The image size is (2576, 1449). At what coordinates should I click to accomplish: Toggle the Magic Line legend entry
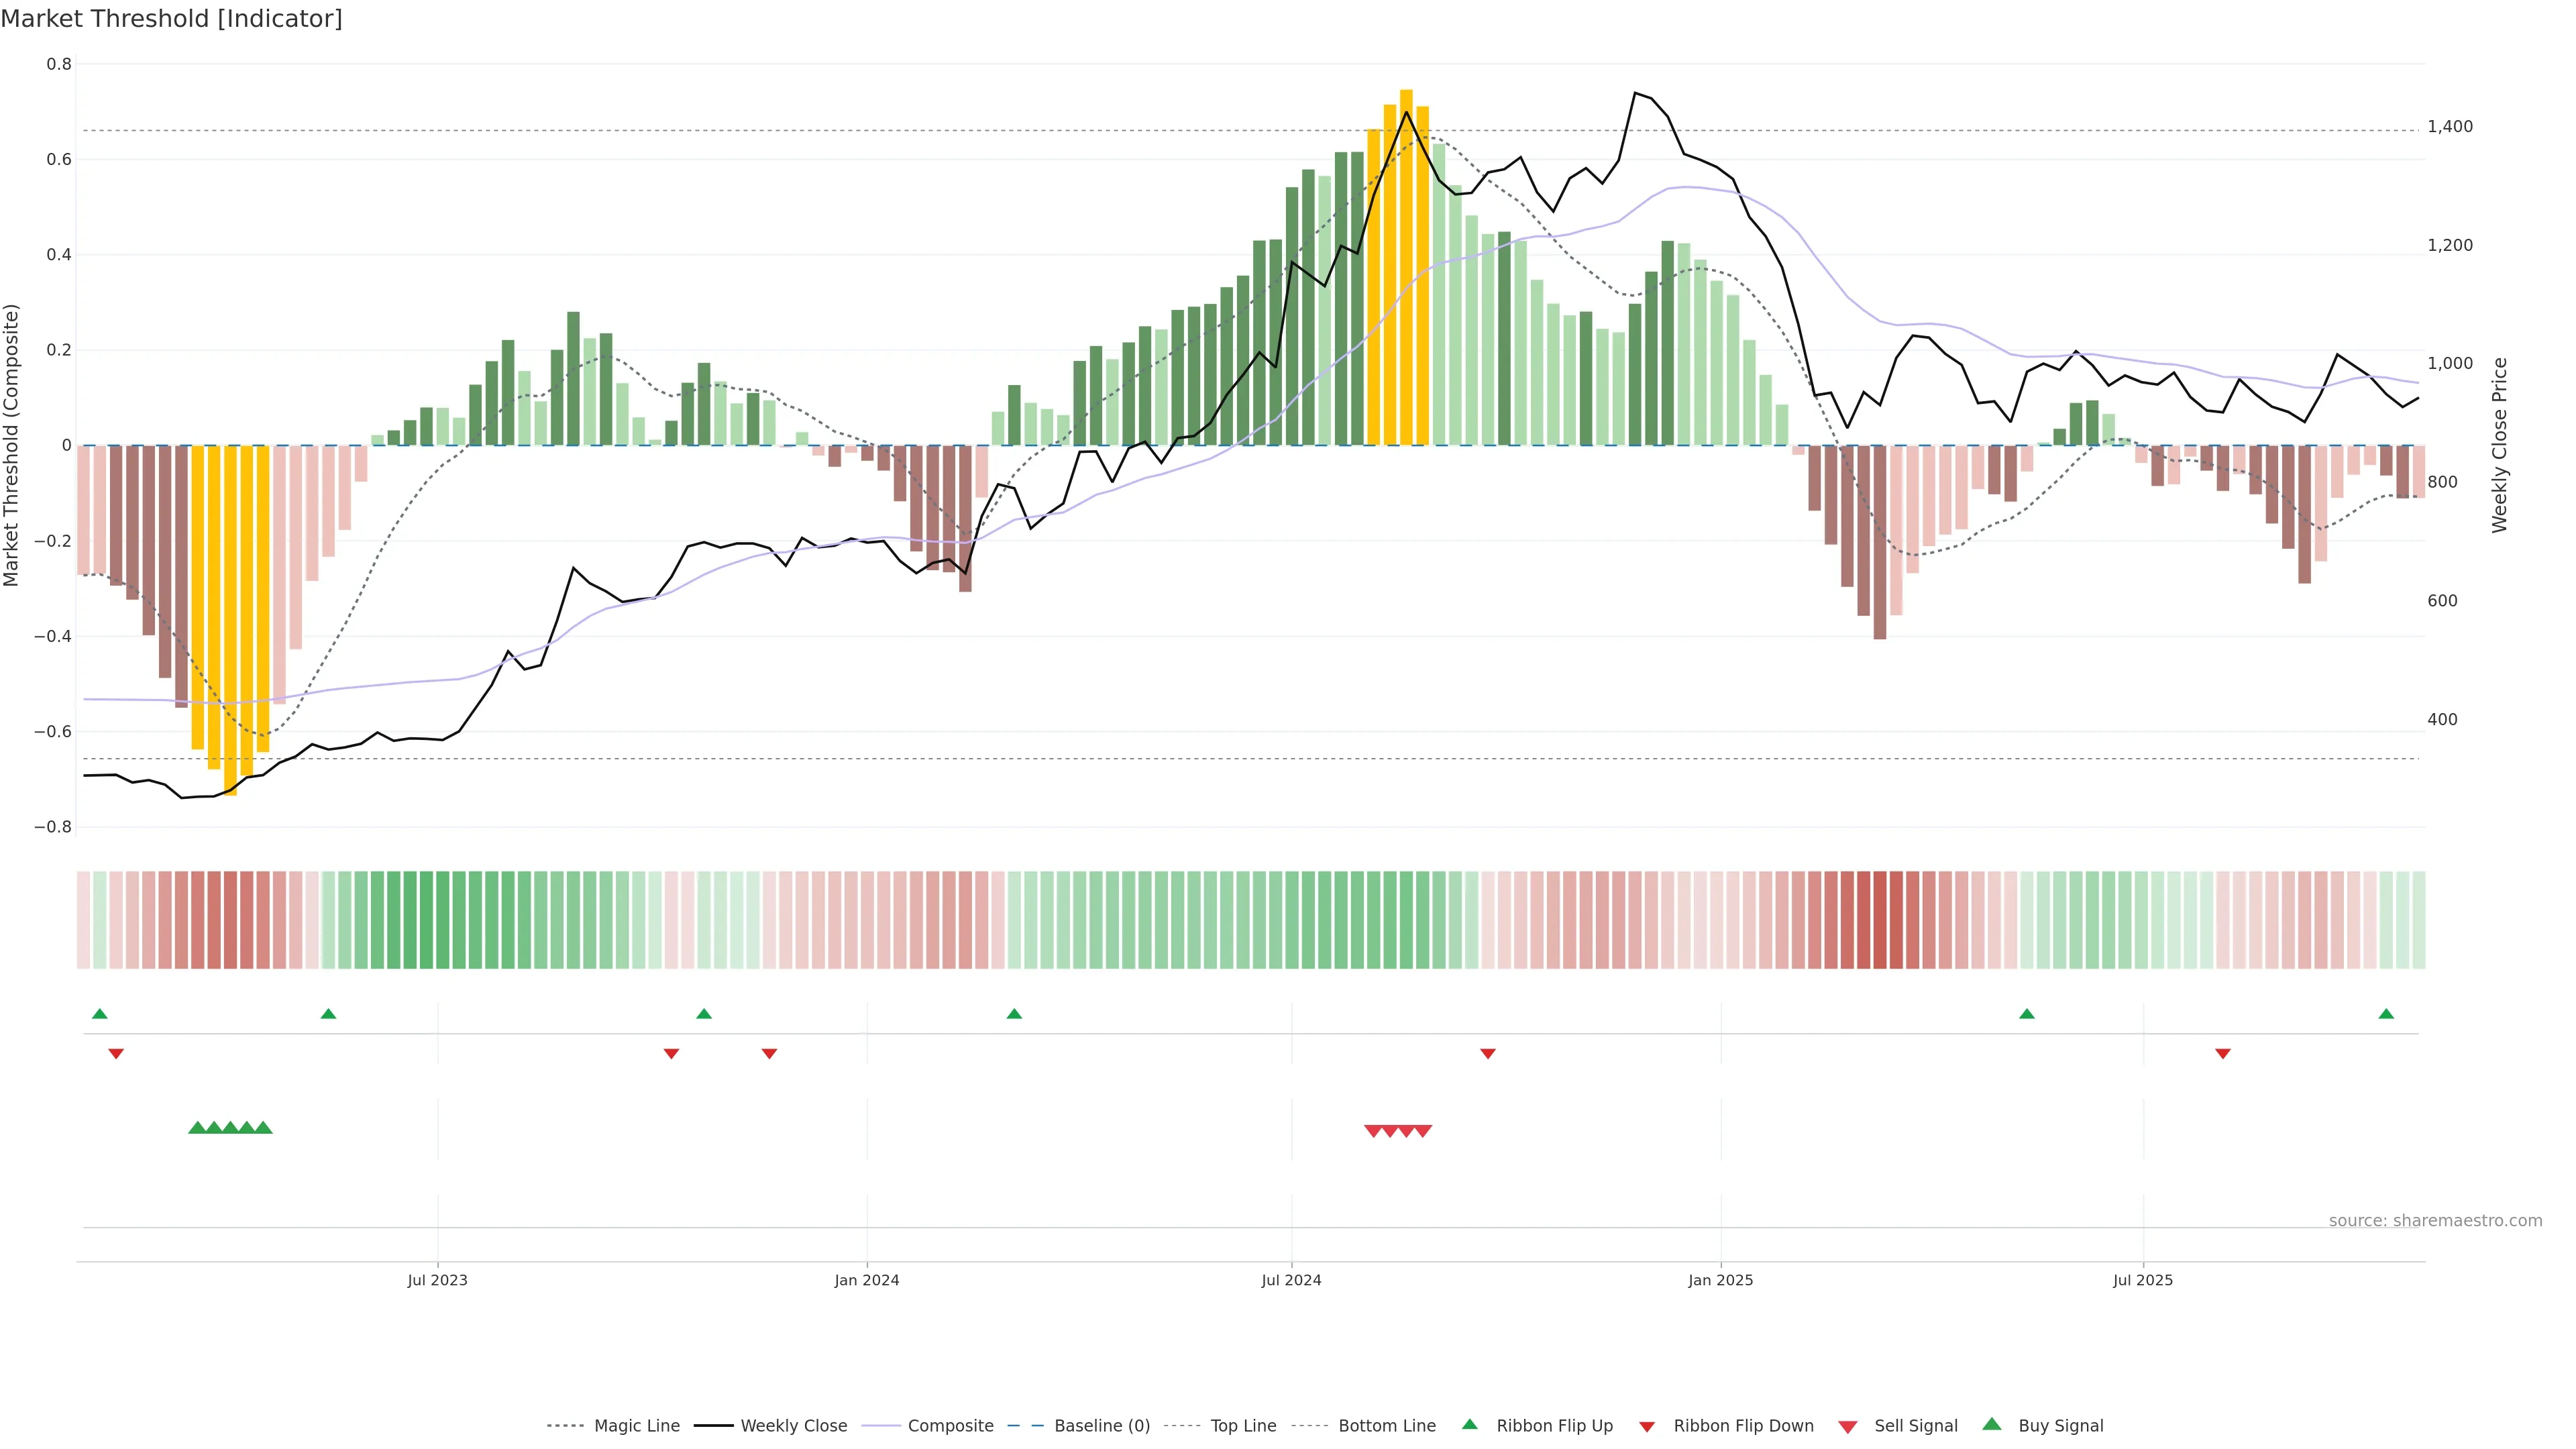click(636, 1426)
